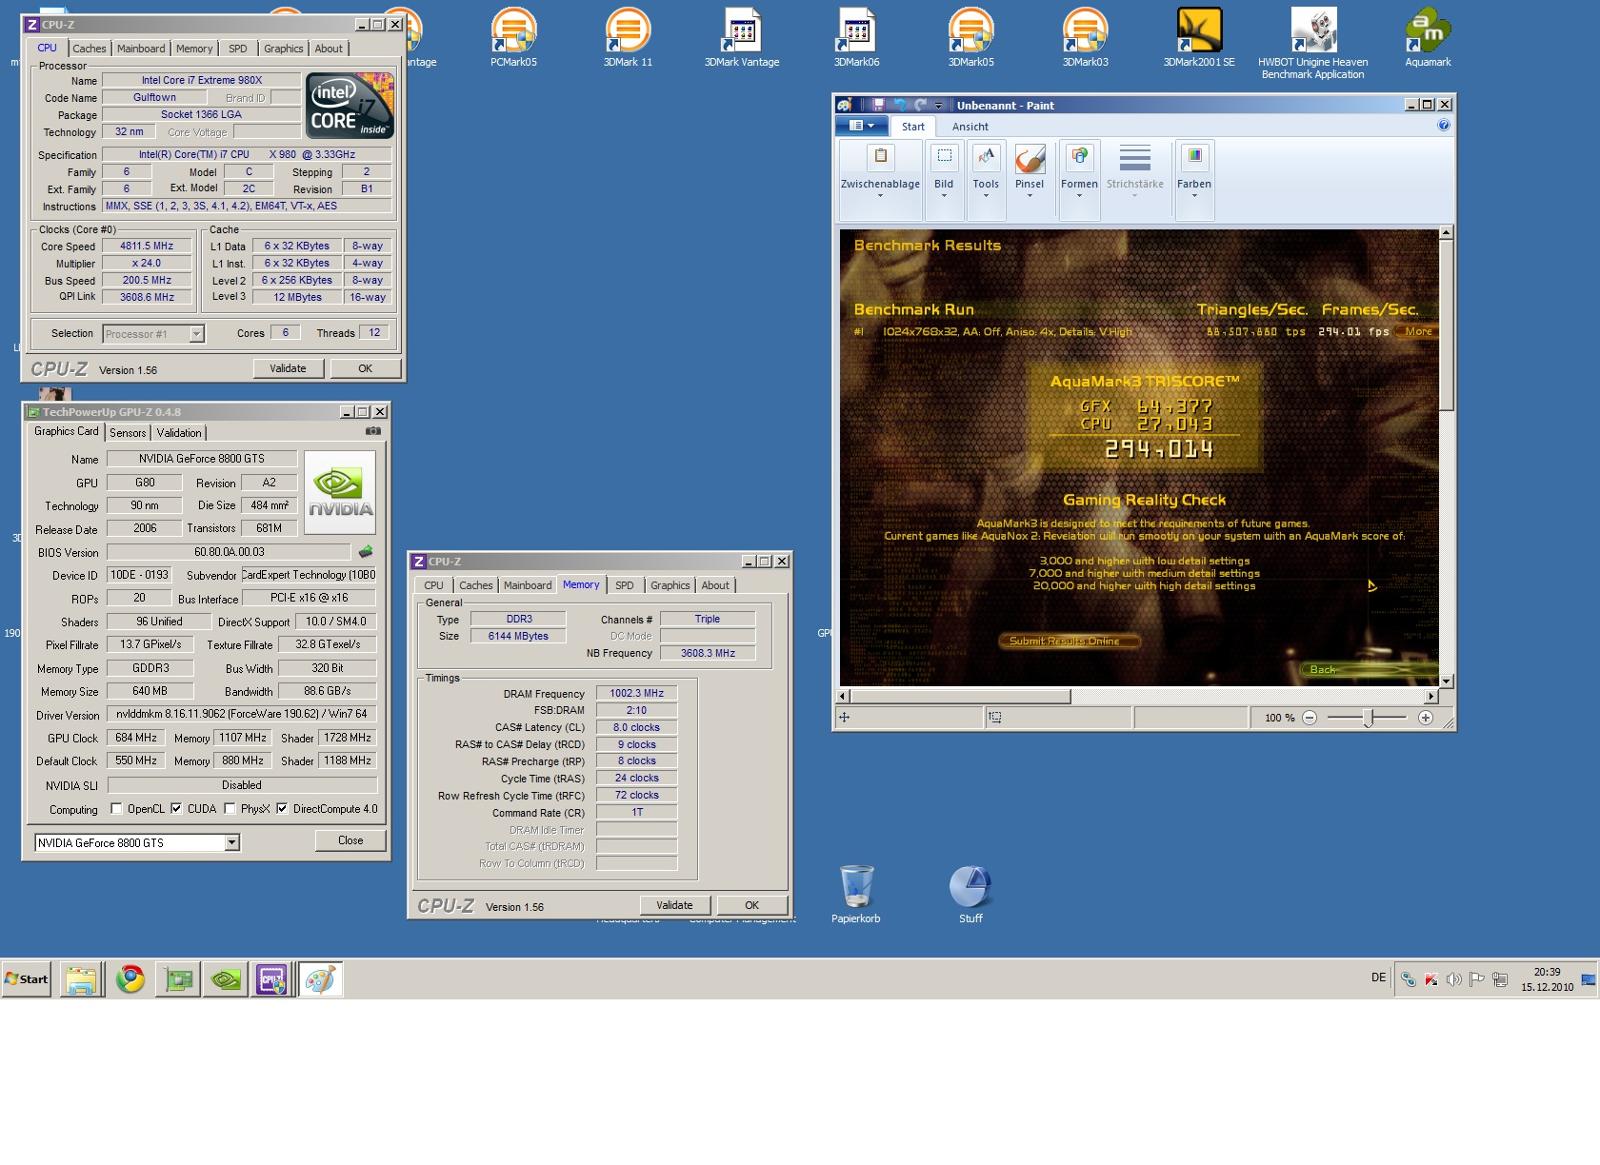Viewport: 1600px width, 1165px height.
Task: Click the Core Speed value 4811.5 MHz
Action: click(x=147, y=246)
